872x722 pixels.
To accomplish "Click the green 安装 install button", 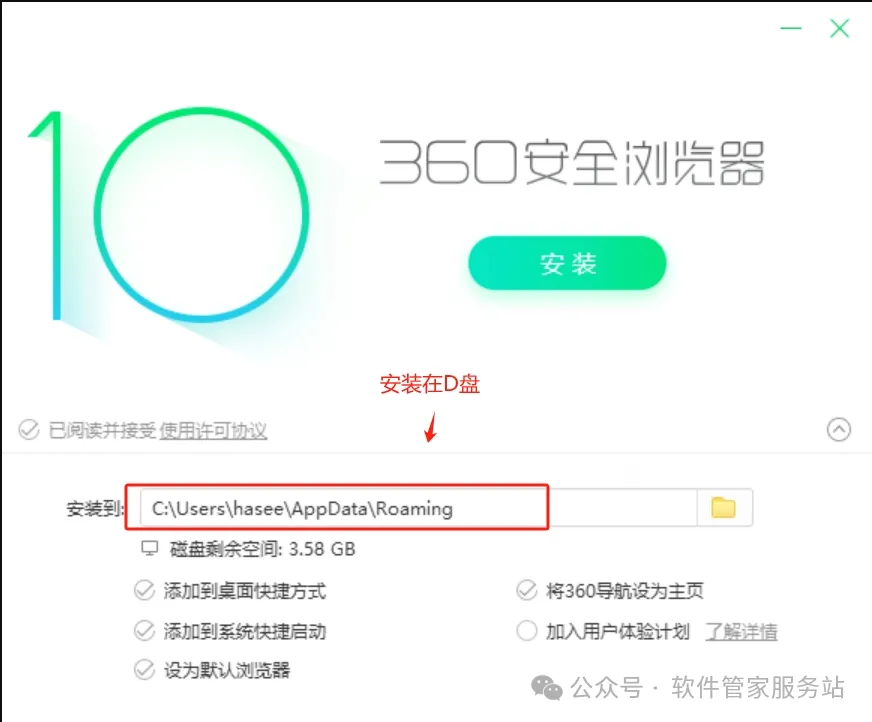I will 567,263.
